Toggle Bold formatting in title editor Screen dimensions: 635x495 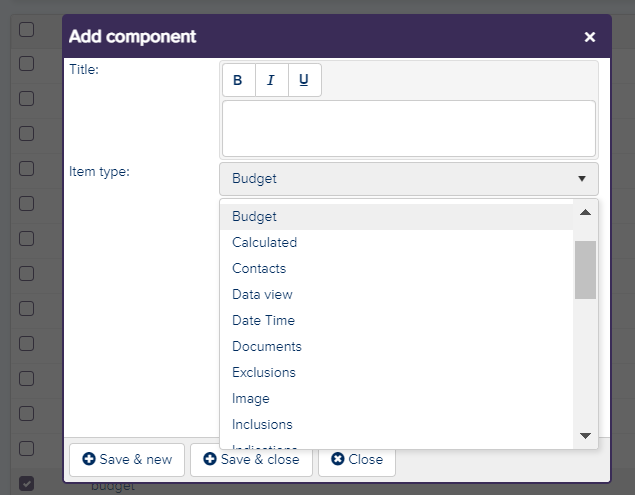[x=239, y=80]
